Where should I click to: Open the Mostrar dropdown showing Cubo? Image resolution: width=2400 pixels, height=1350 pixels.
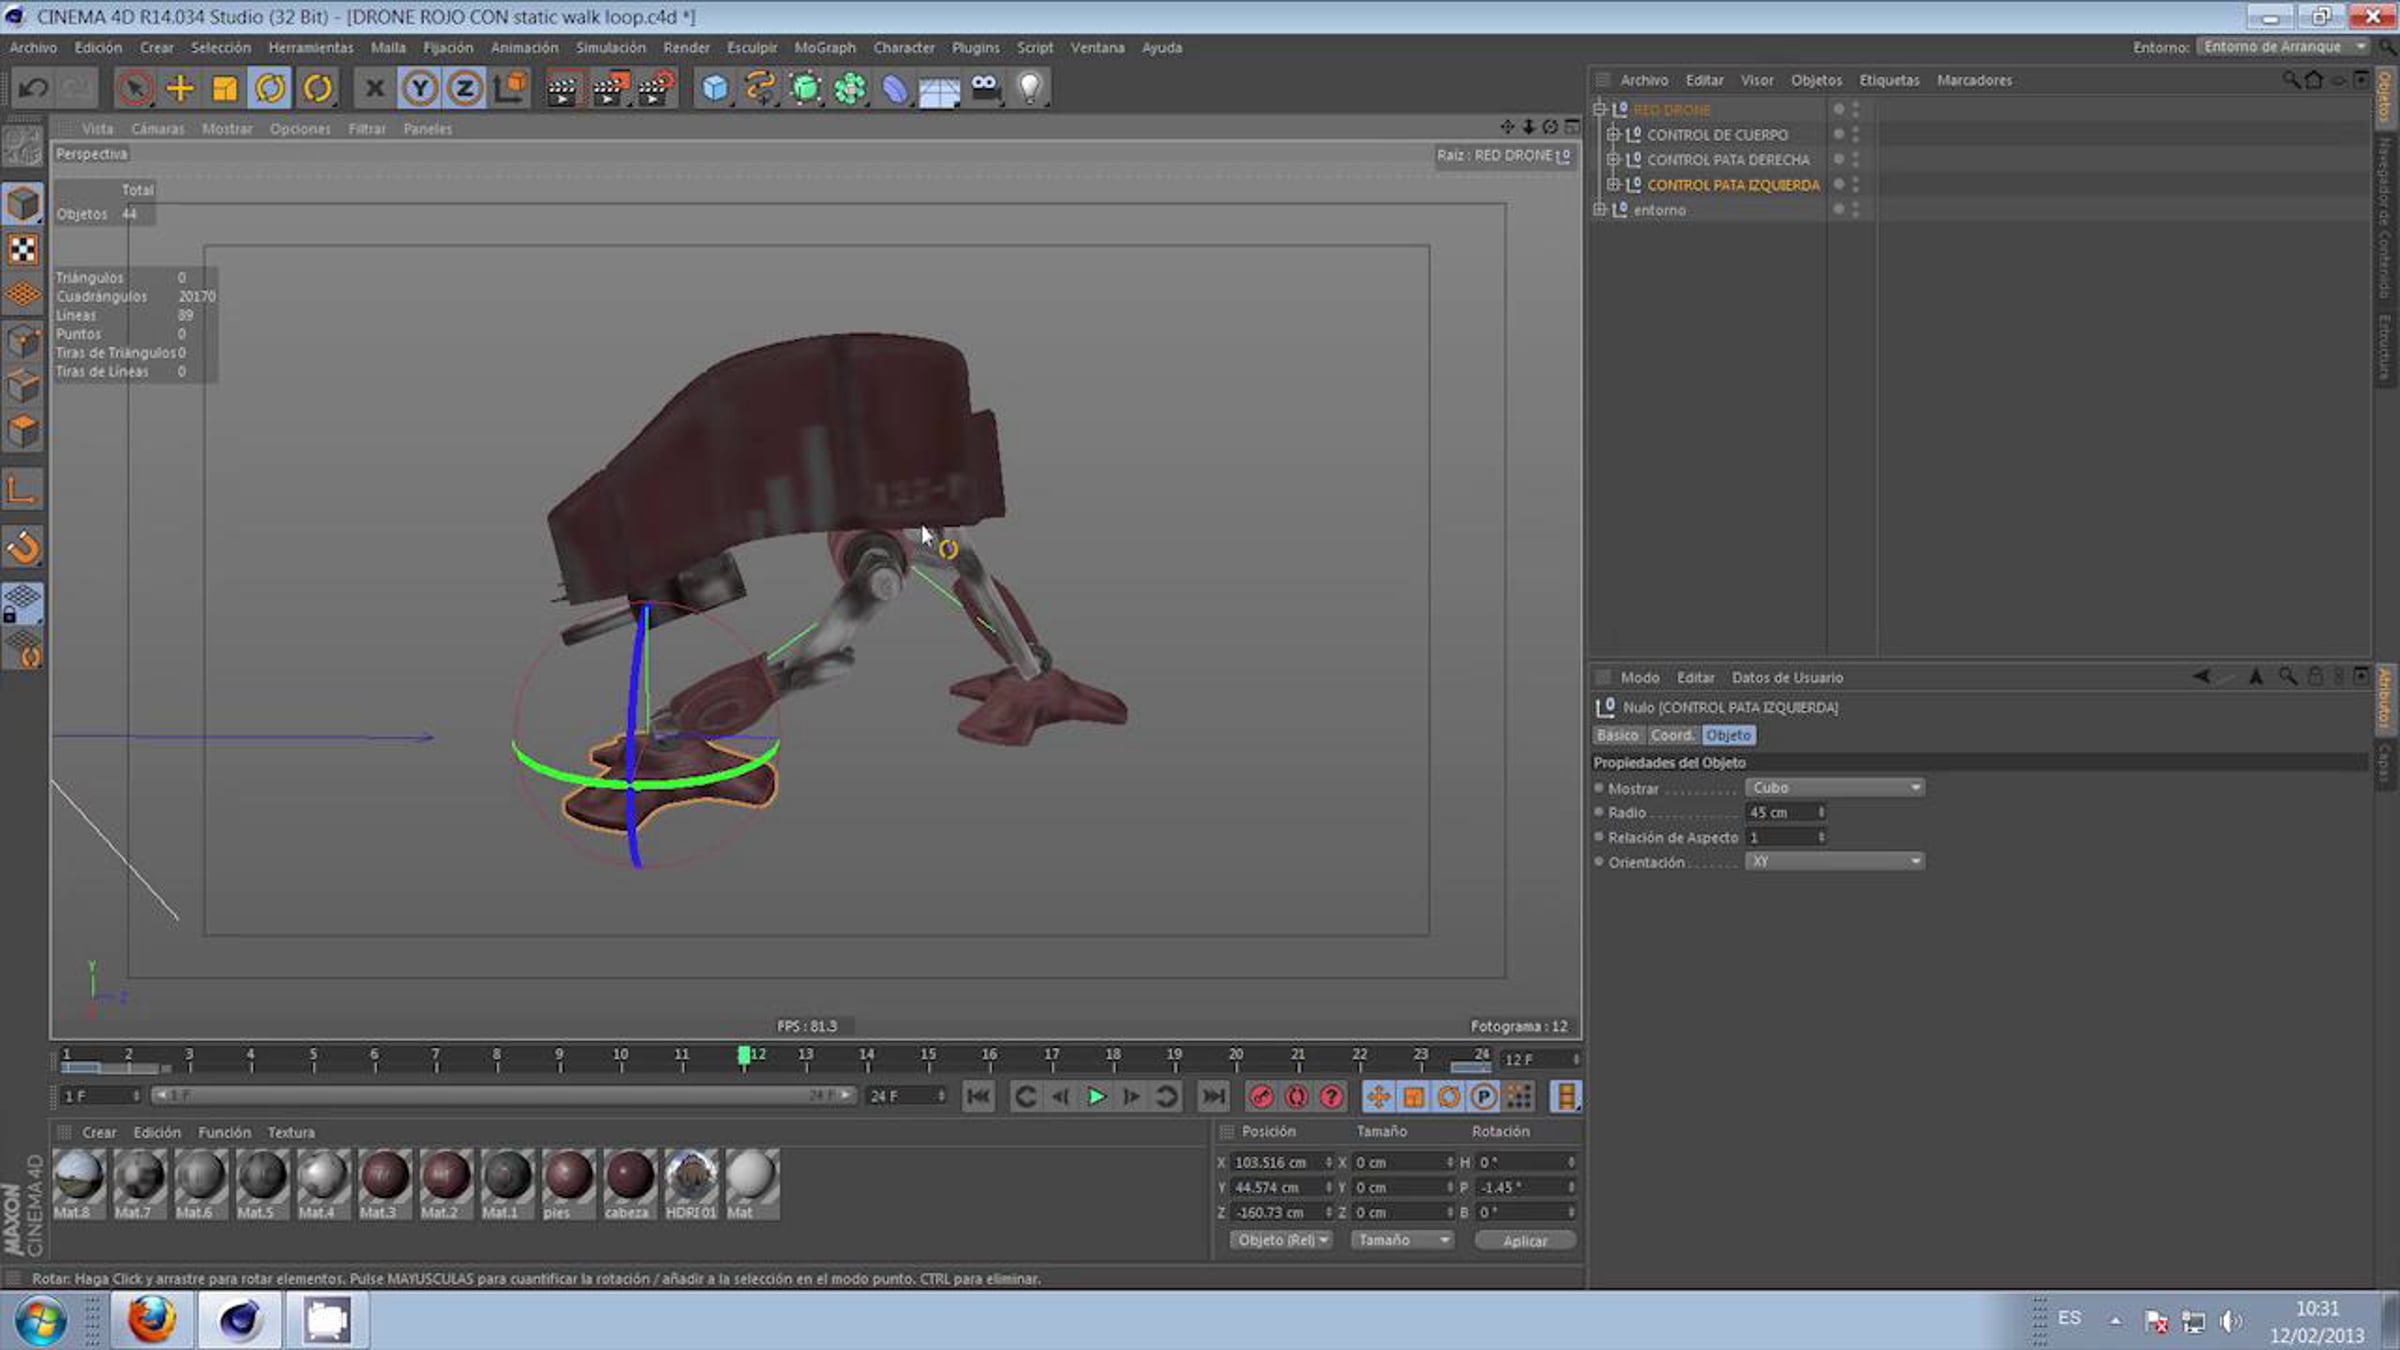(x=1834, y=788)
